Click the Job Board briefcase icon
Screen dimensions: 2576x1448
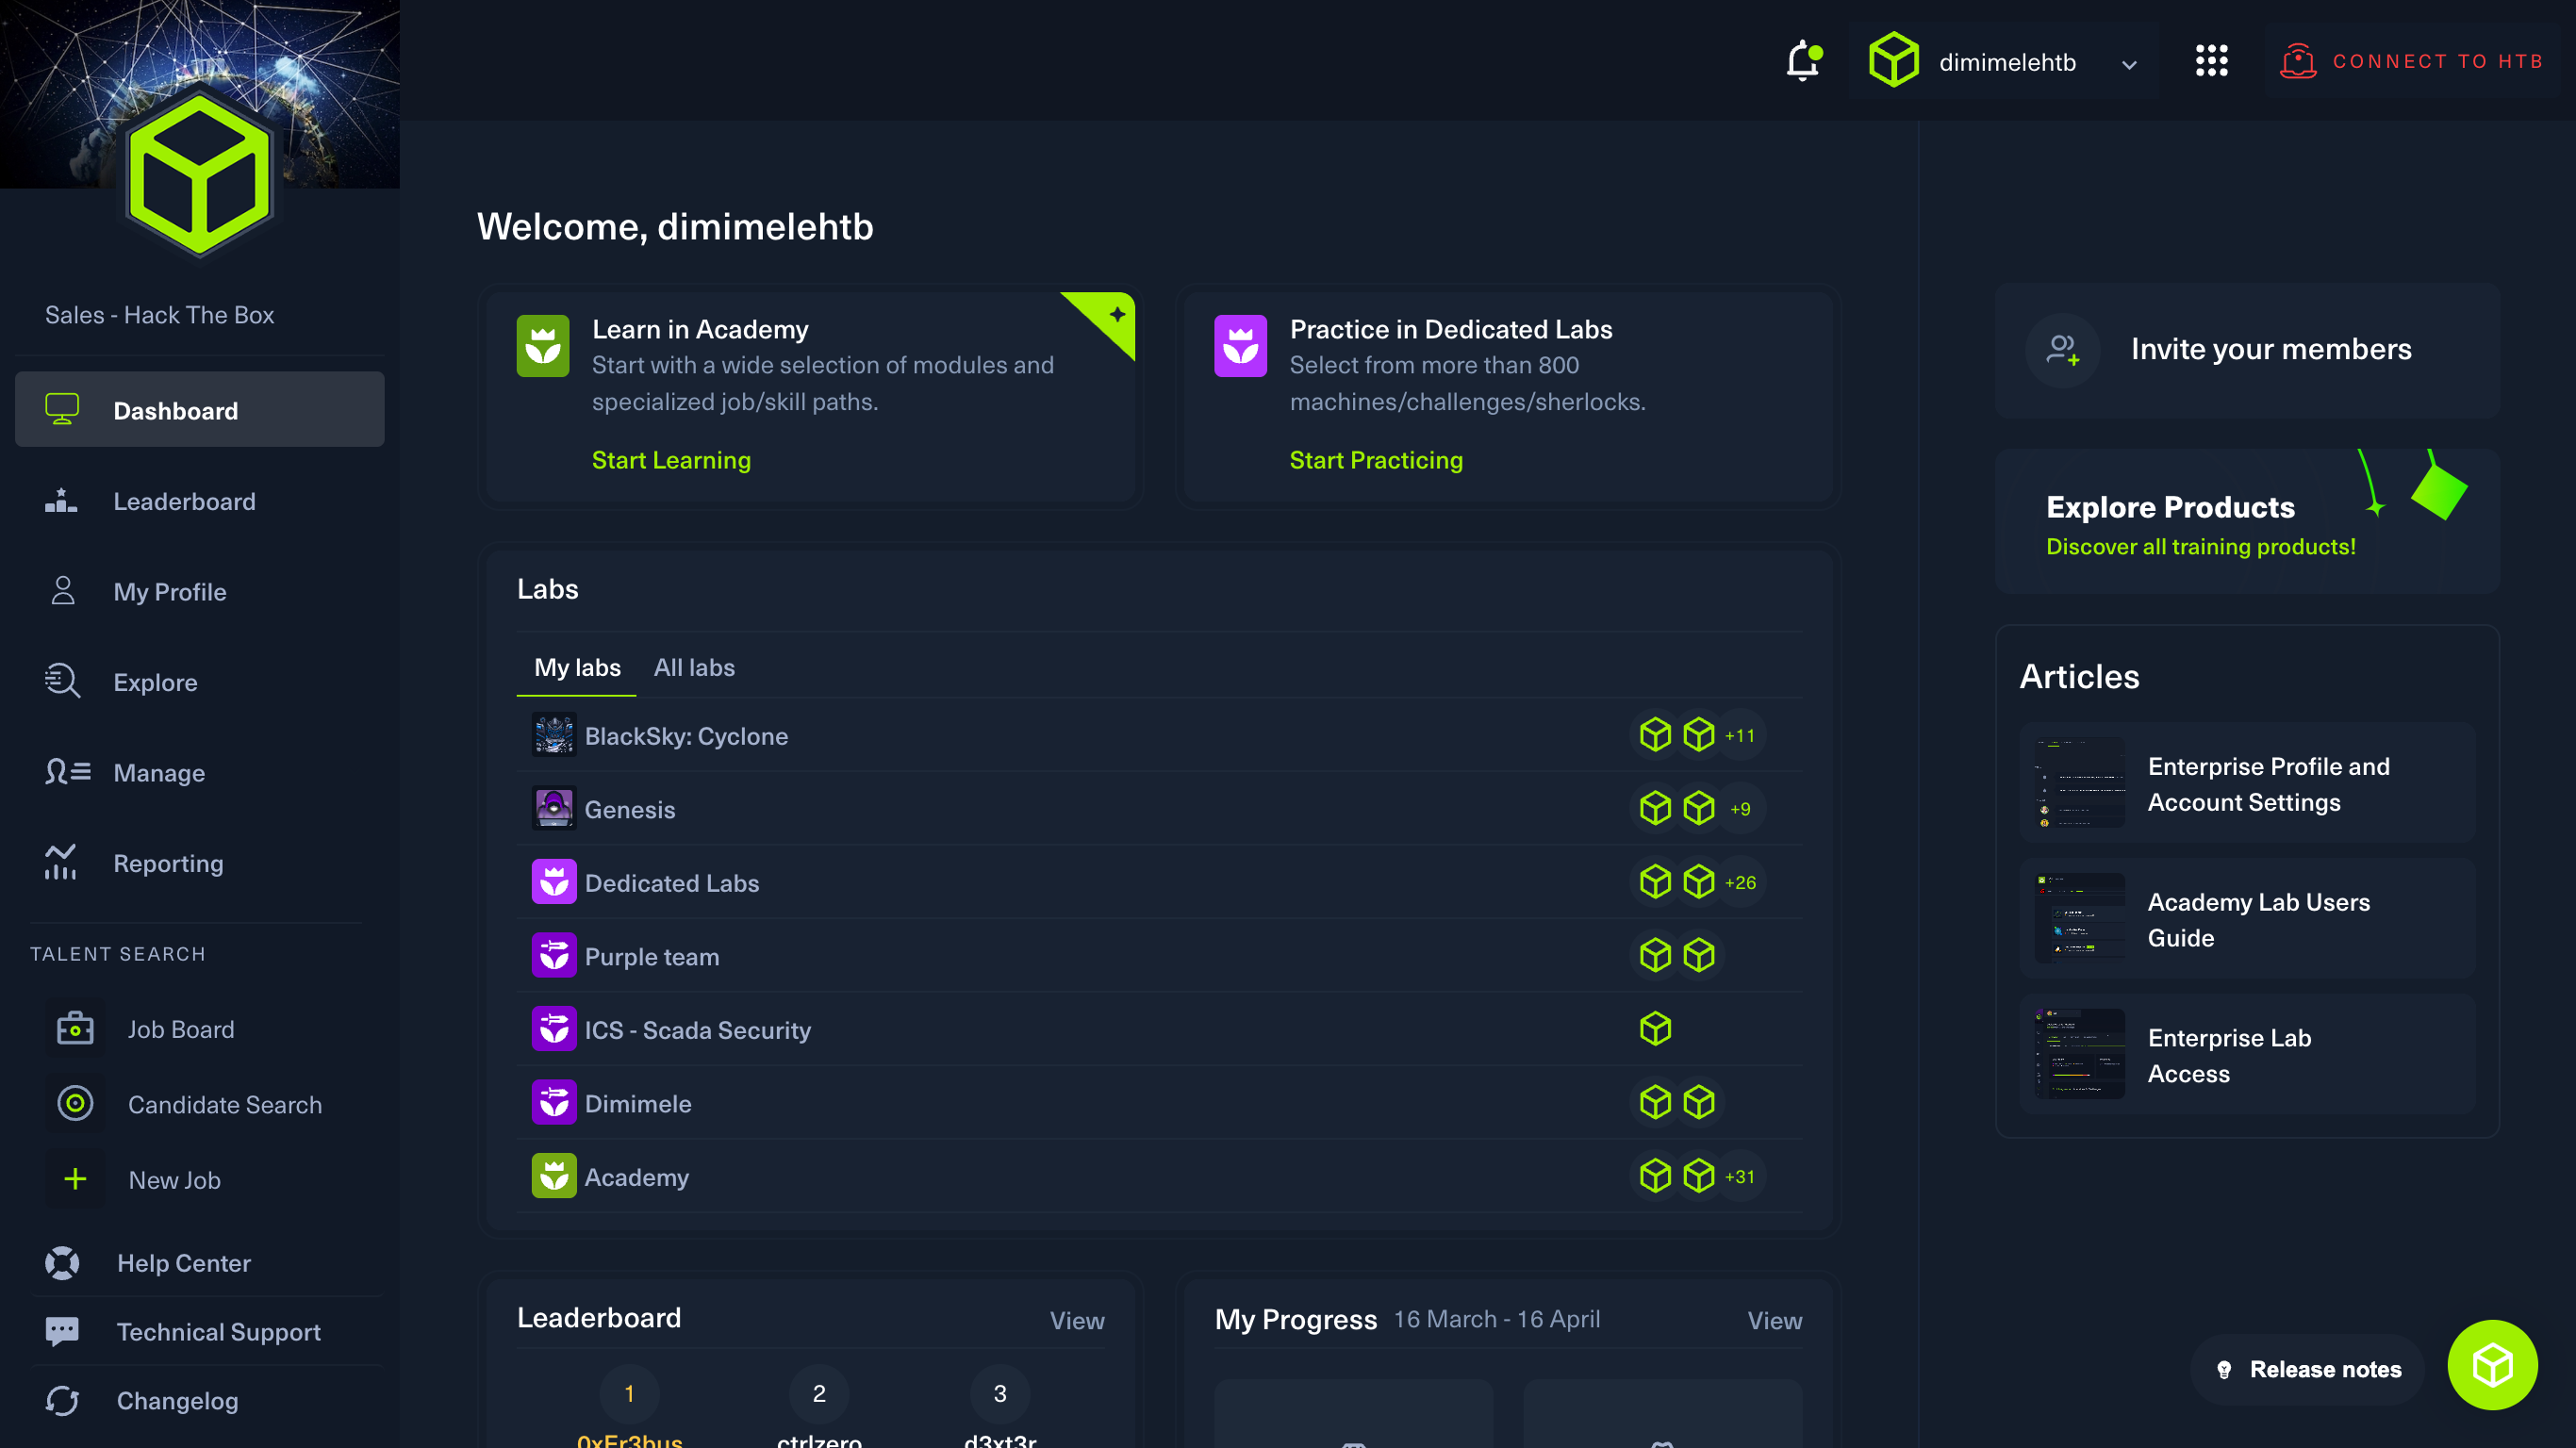click(x=75, y=1029)
